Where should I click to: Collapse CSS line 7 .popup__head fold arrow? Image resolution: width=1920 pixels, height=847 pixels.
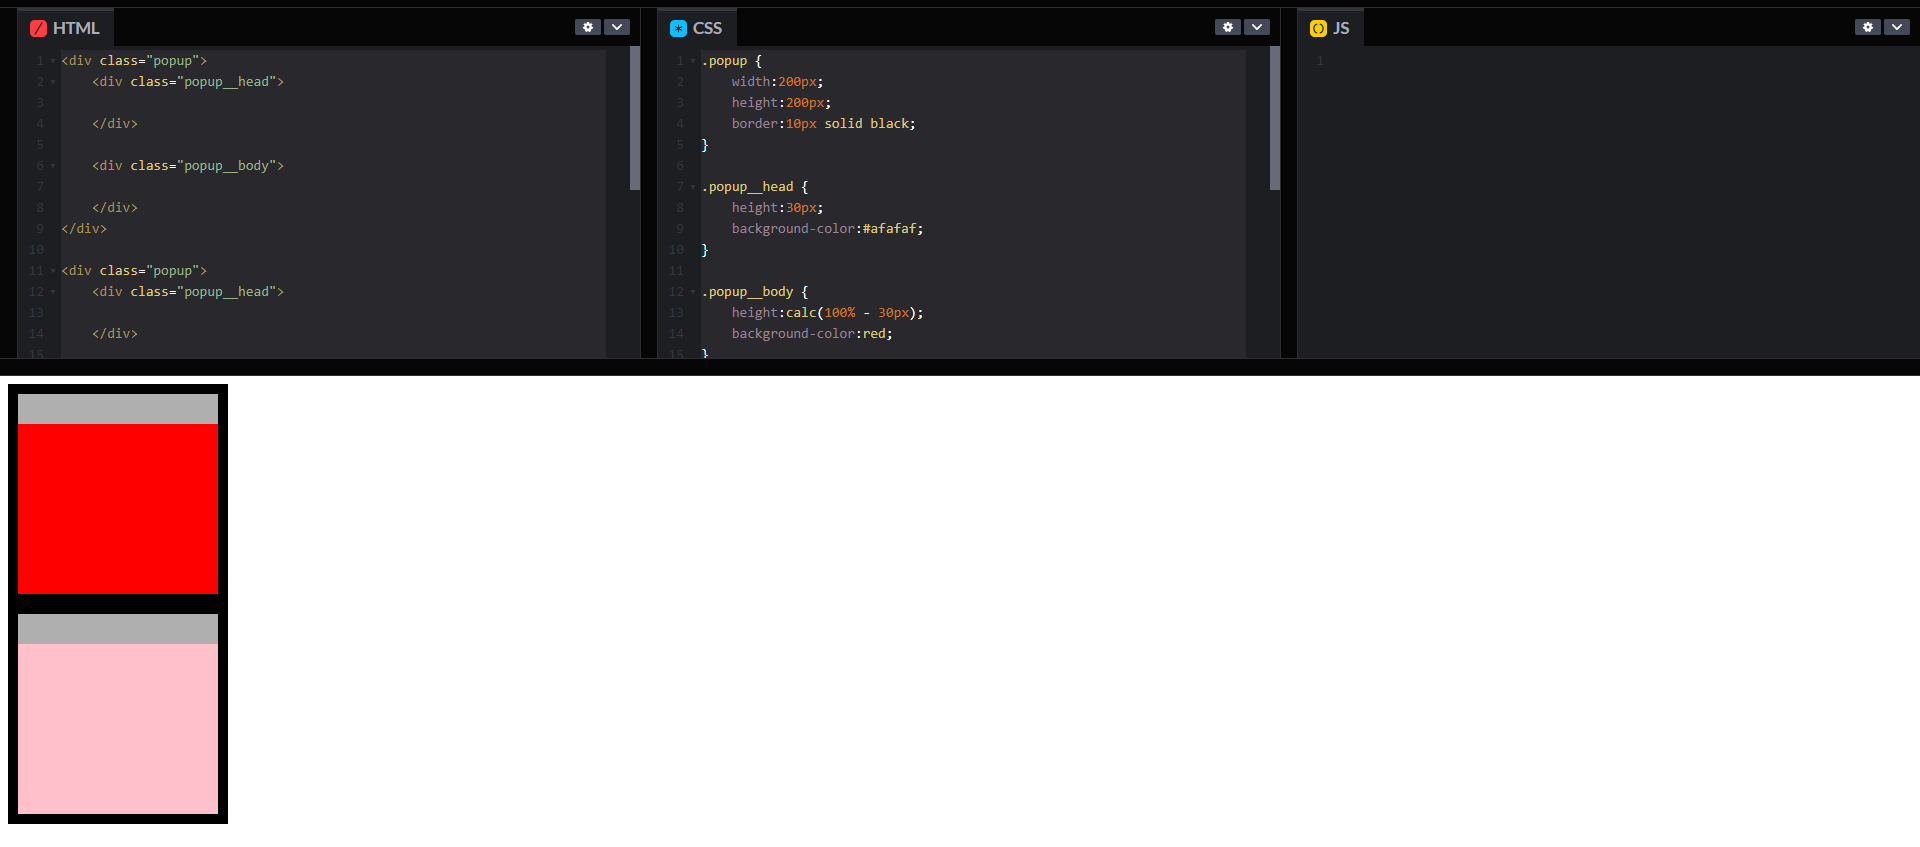pyautogui.click(x=693, y=187)
